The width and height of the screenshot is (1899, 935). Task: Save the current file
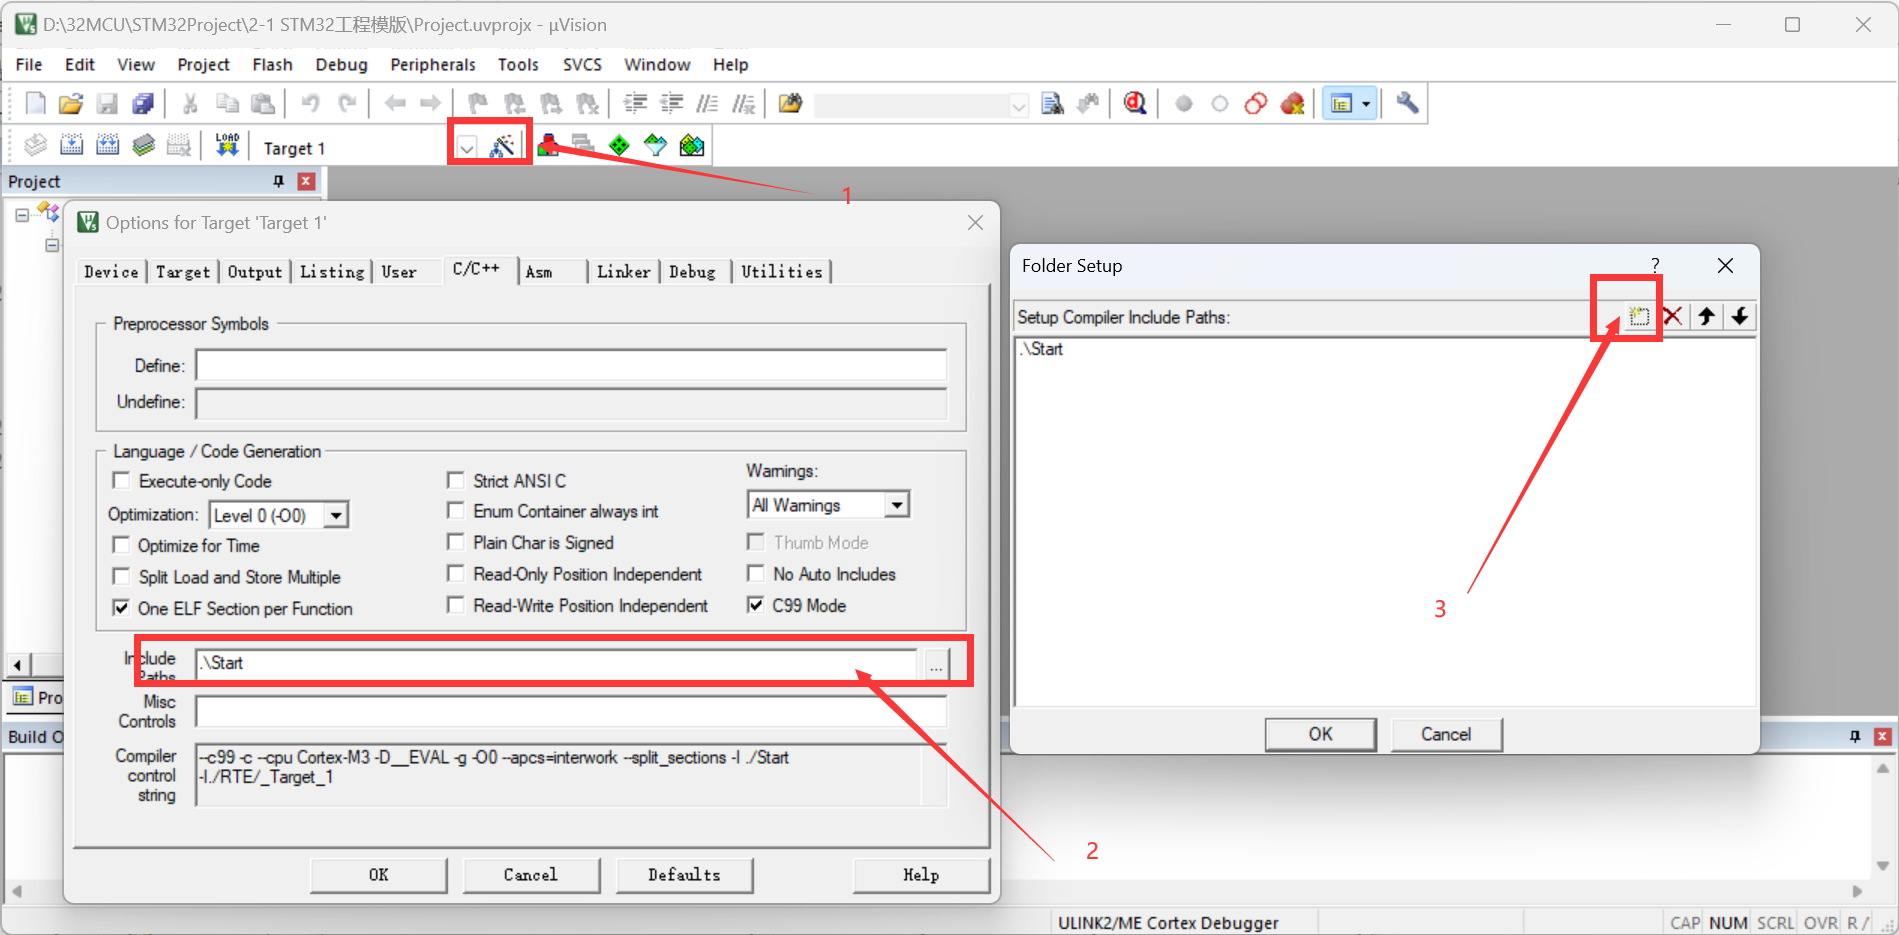[107, 103]
